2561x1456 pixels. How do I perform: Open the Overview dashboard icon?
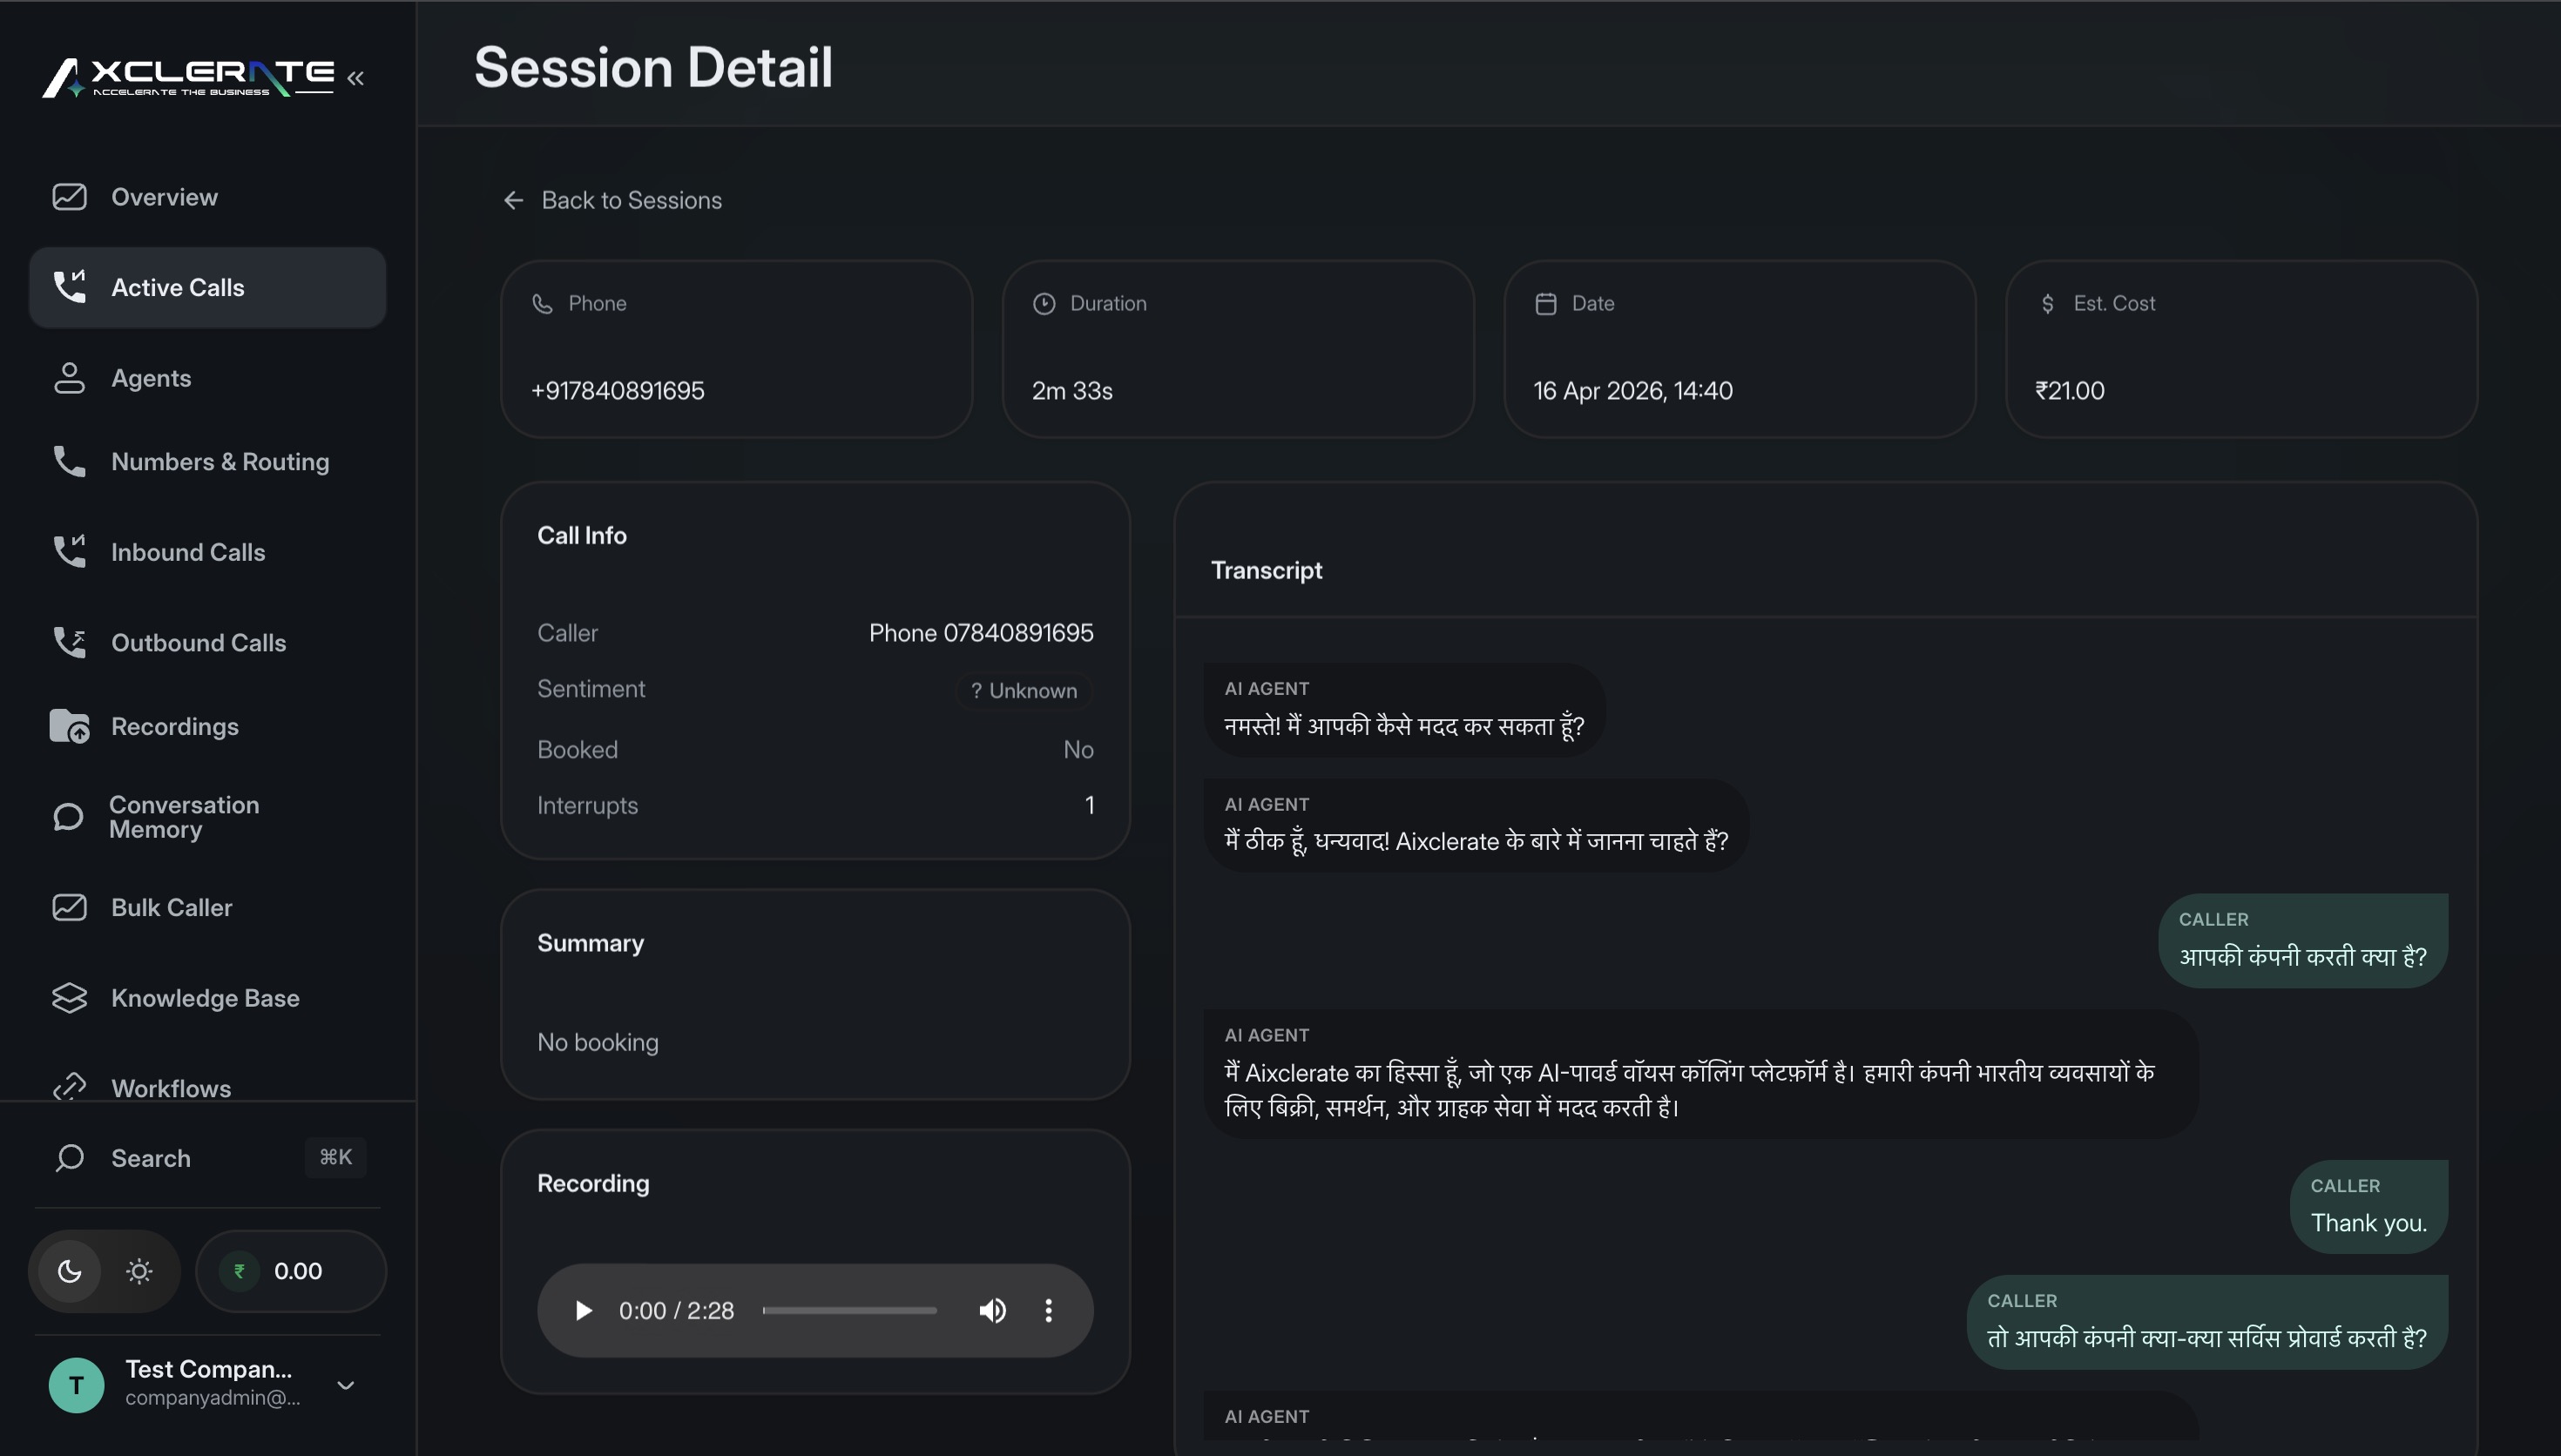[68, 197]
